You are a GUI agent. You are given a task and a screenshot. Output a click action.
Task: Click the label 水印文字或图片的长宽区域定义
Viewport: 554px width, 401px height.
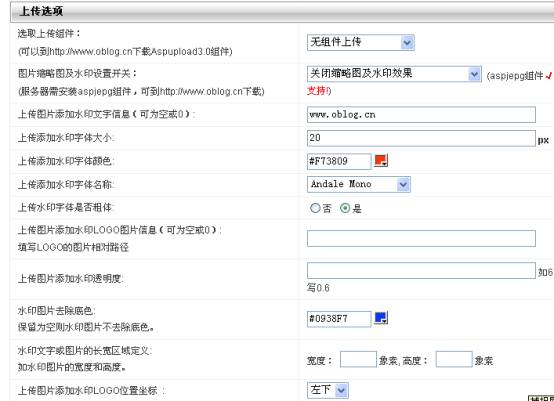(85, 351)
